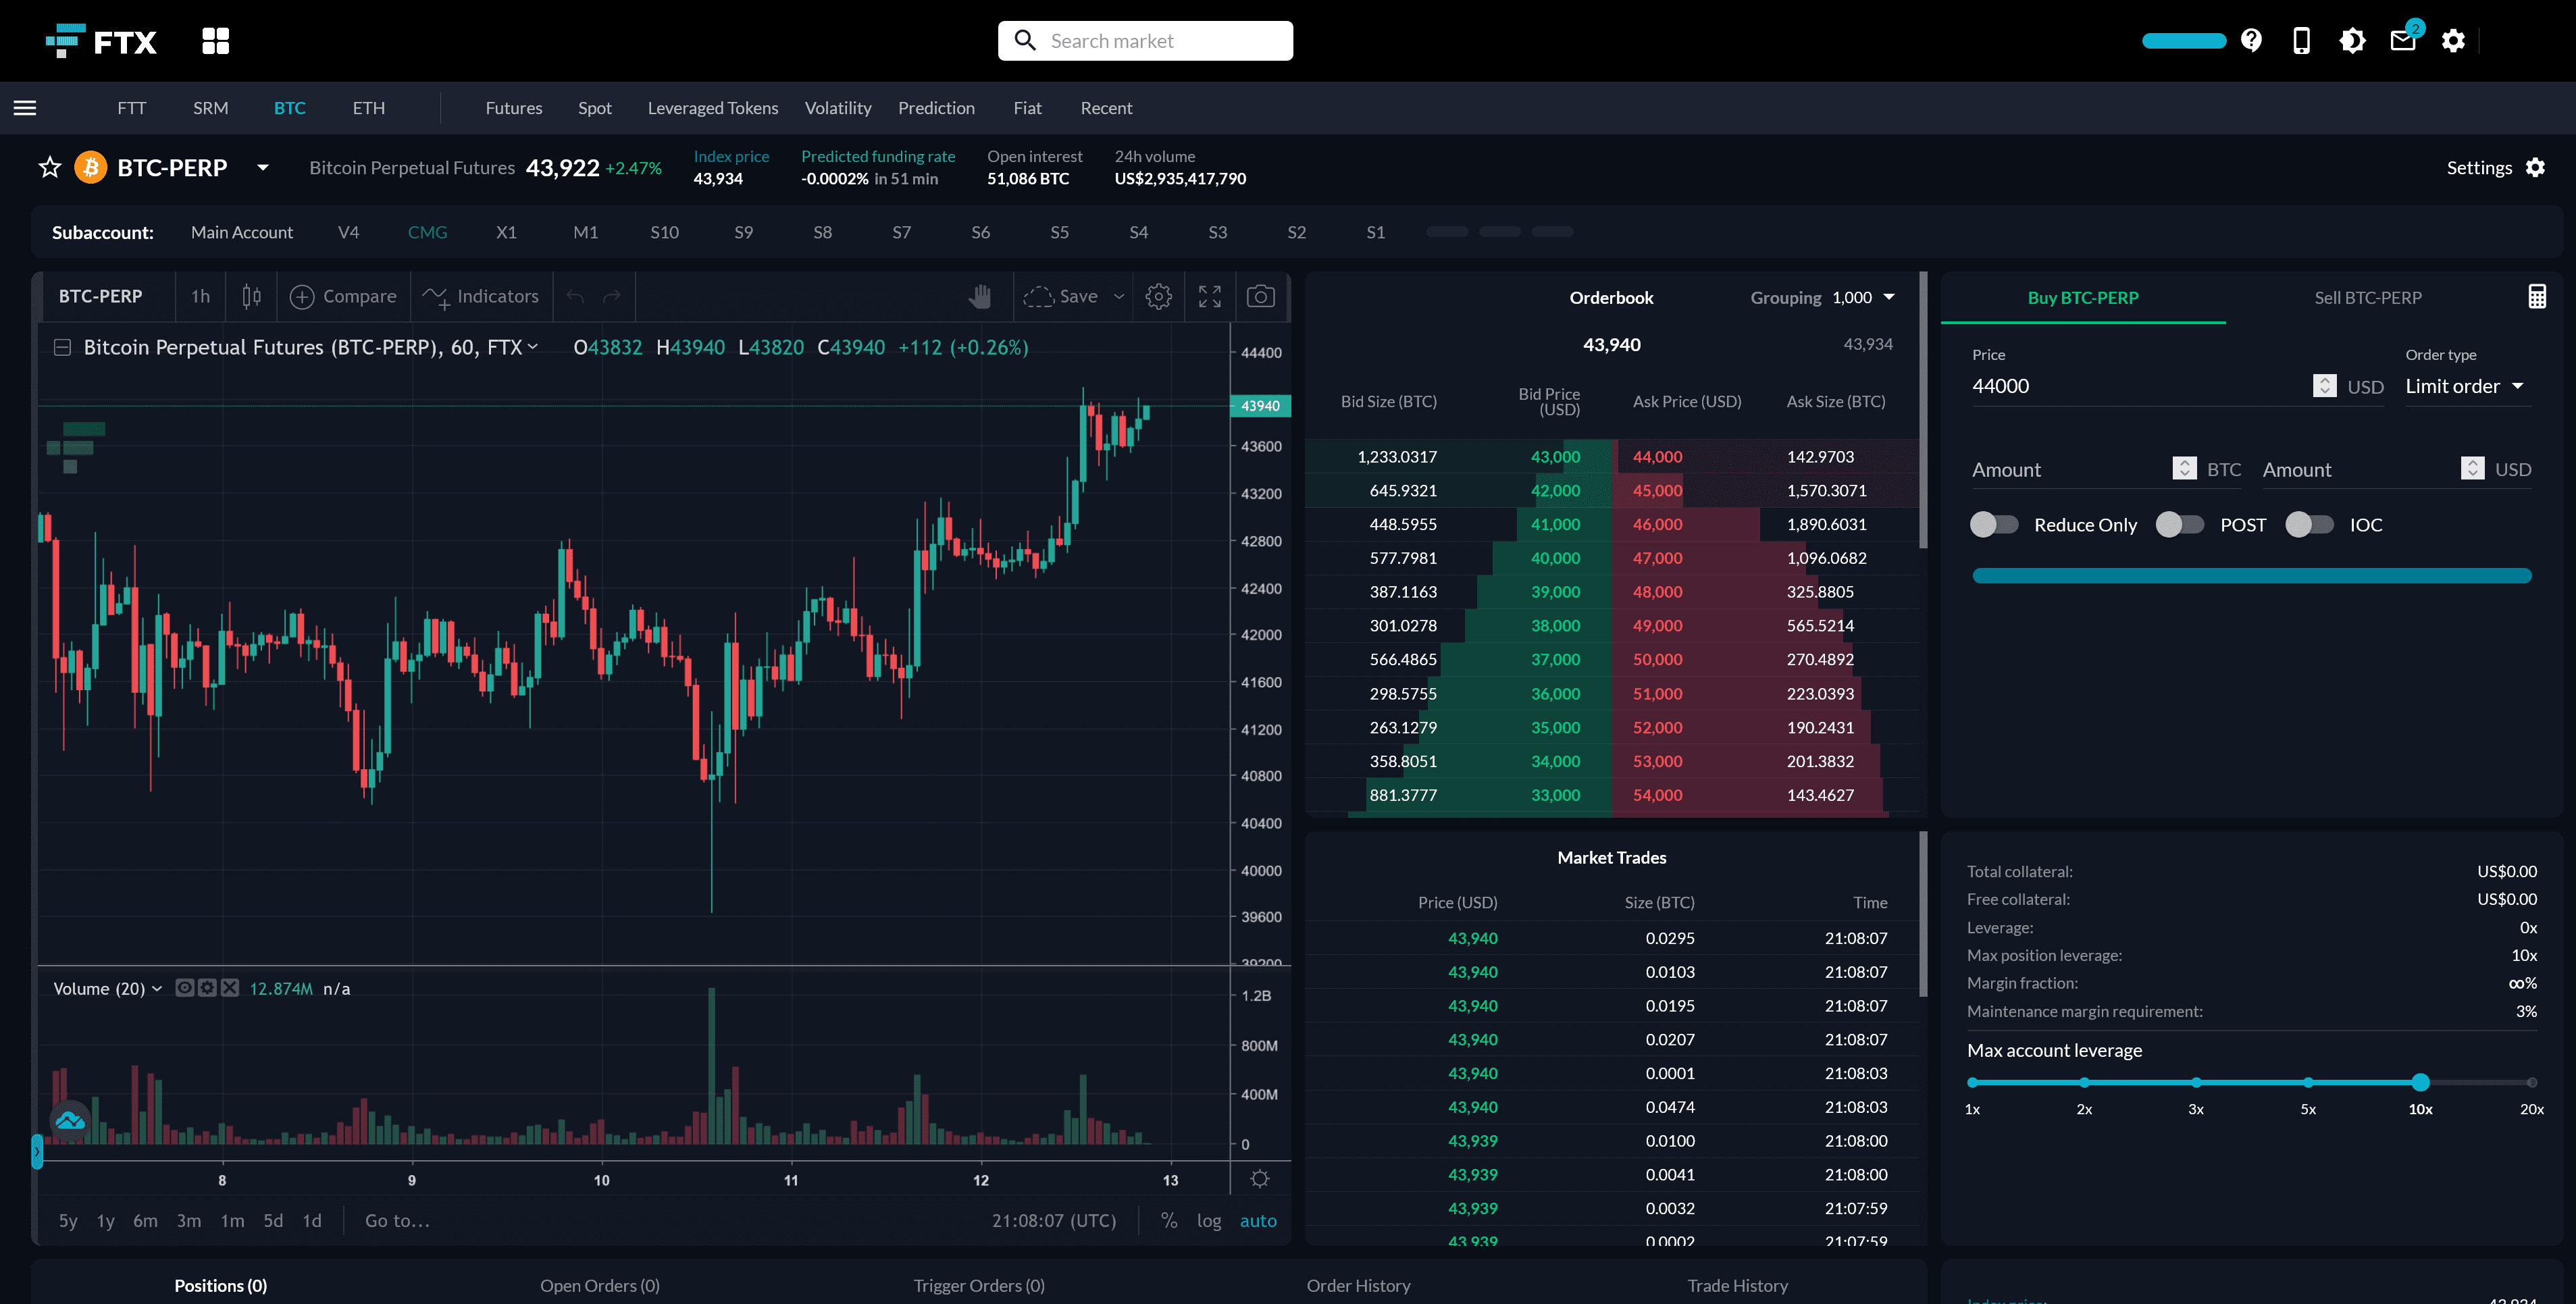The height and width of the screenshot is (1304, 2576).
Task: Toggle the auto scale option
Action: click(1258, 1220)
